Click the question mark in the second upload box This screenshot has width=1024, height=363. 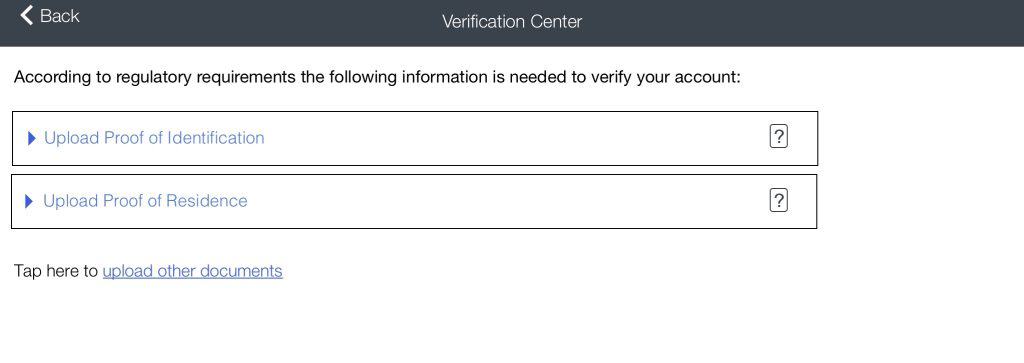click(x=778, y=200)
